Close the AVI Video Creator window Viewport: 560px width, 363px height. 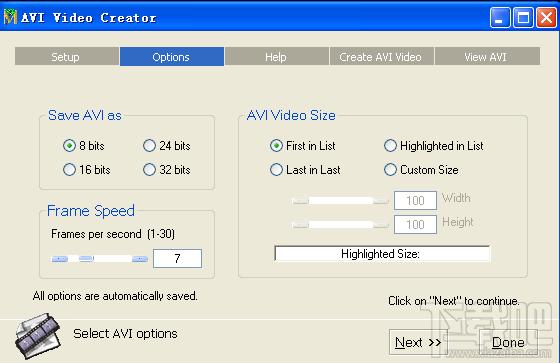546,18
